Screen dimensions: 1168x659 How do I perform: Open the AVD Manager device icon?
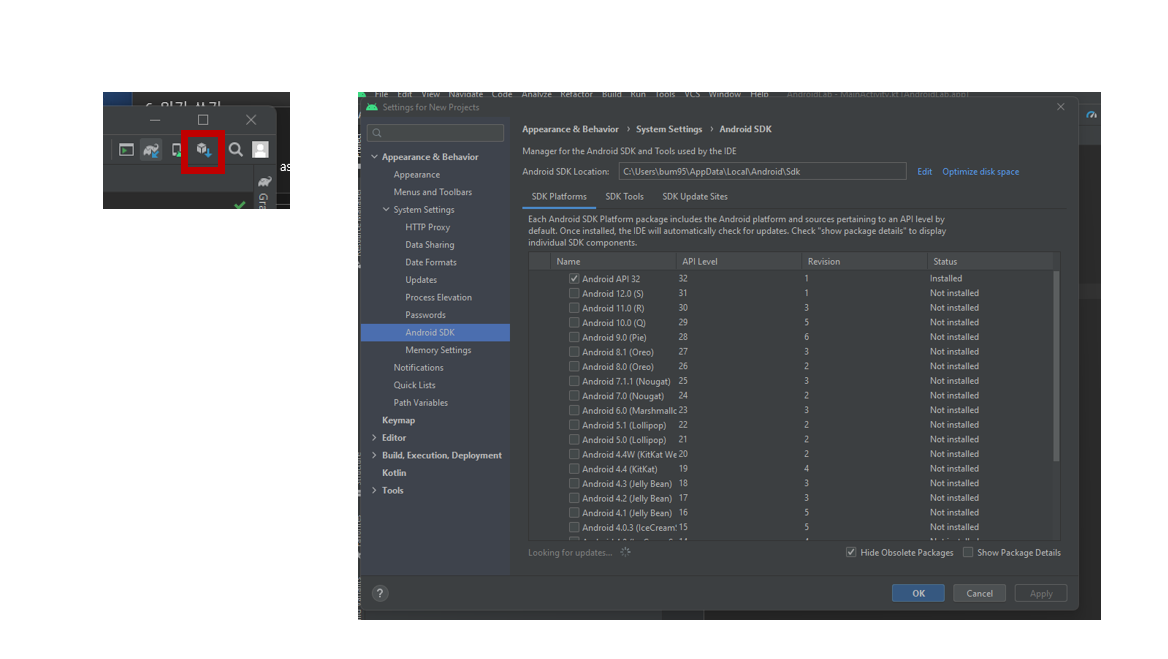coord(177,150)
